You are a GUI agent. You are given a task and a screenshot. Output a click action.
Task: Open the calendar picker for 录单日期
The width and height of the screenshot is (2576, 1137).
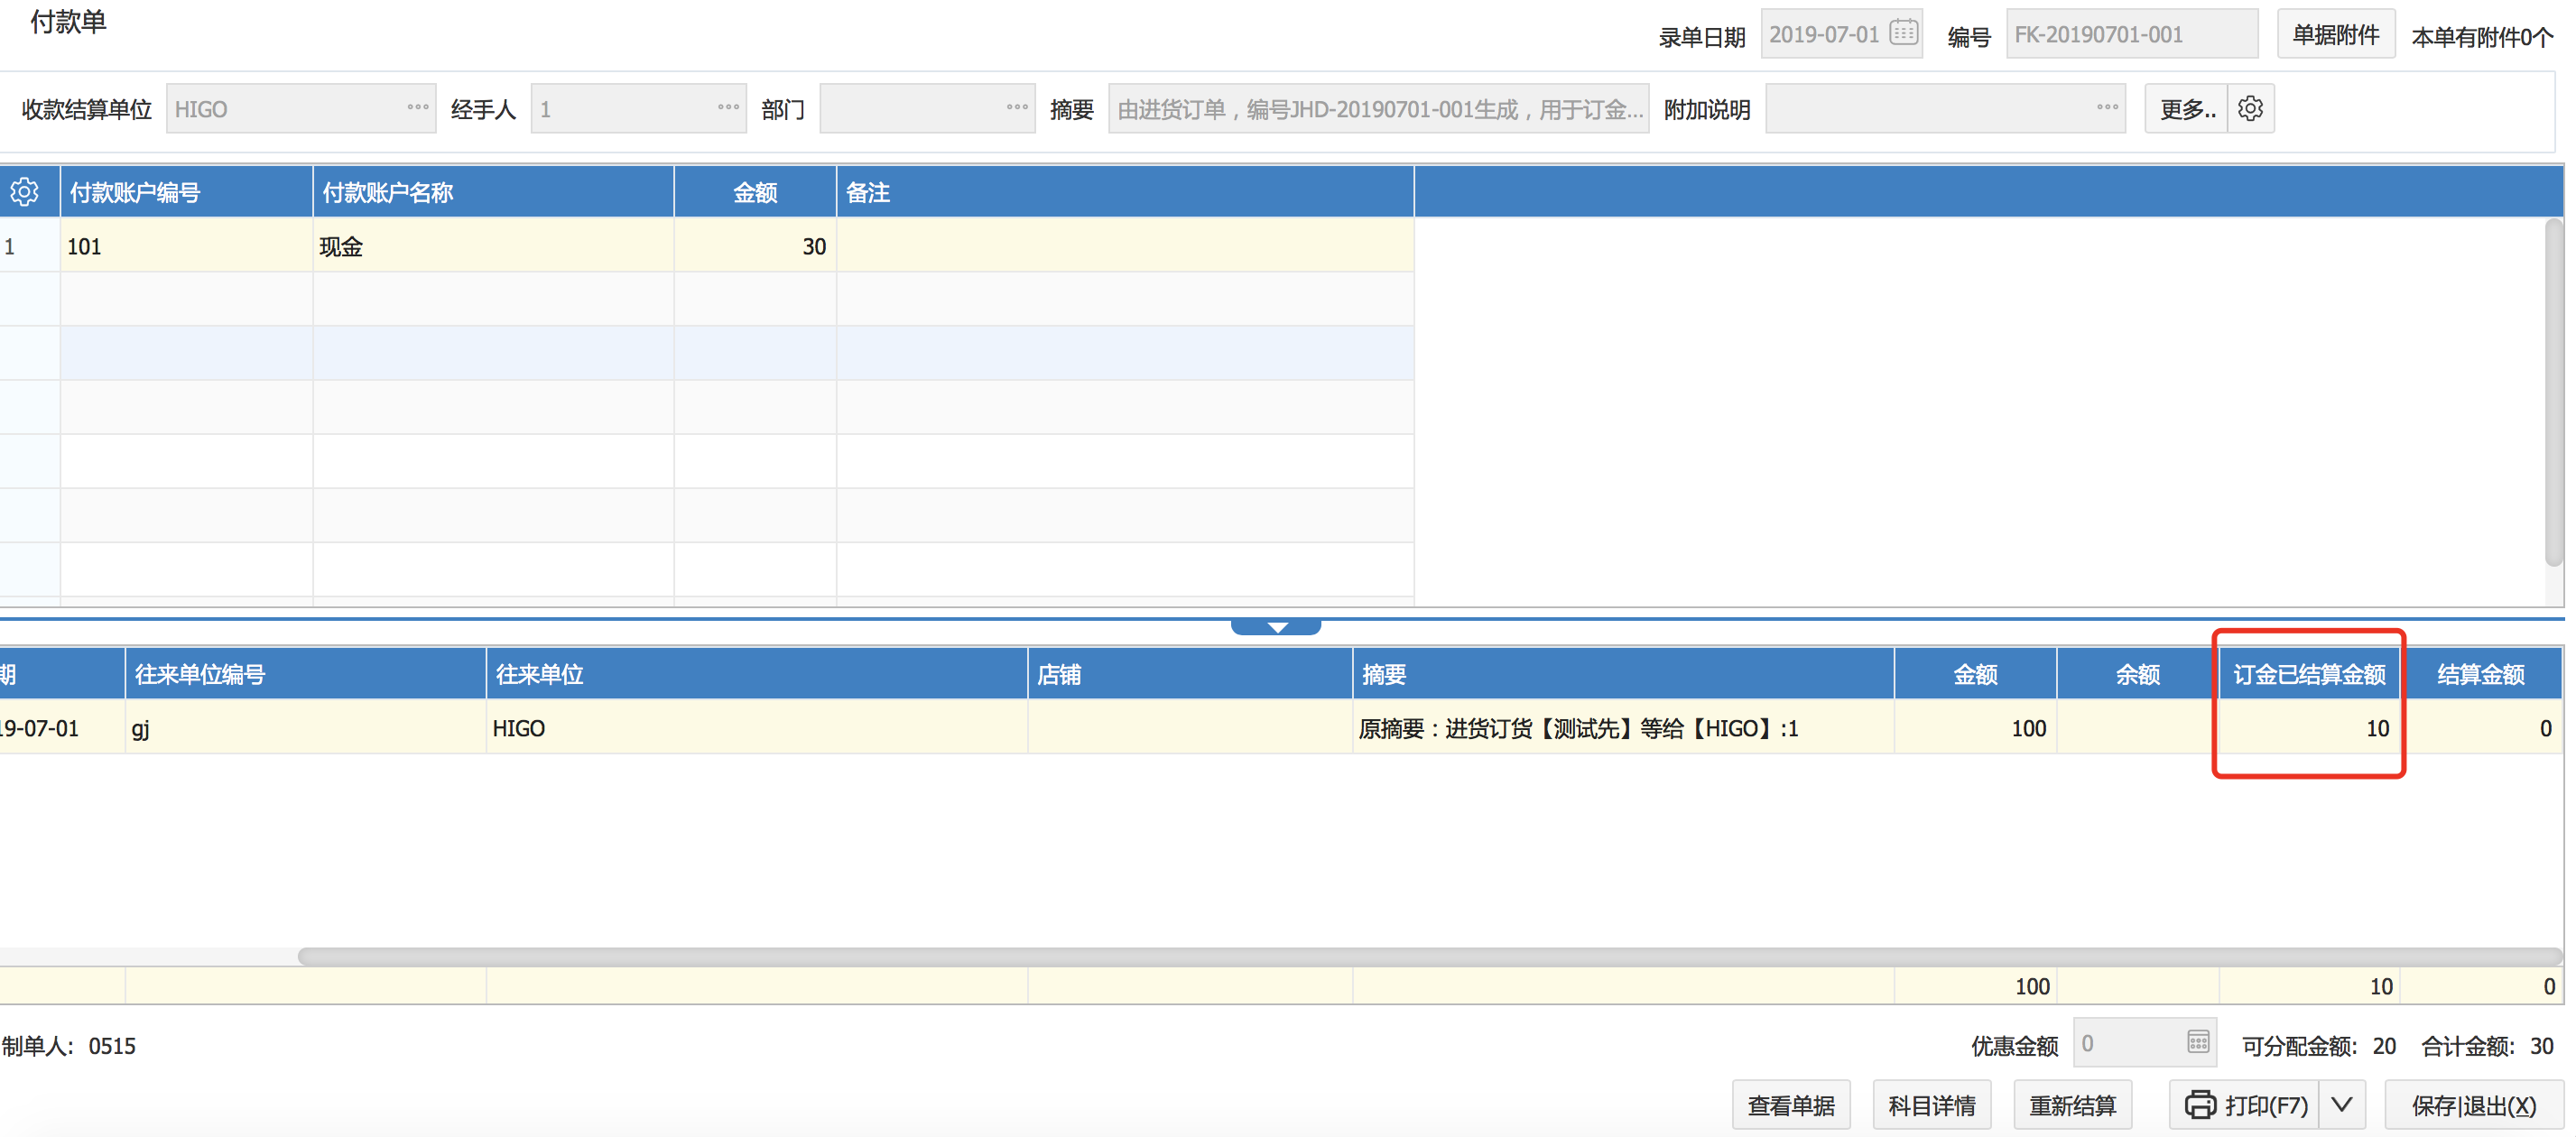[1903, 33]
